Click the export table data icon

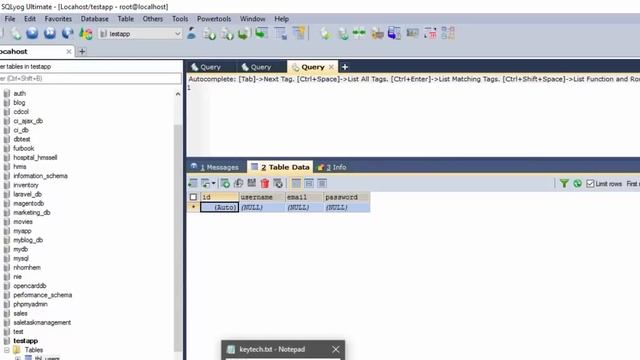pyautogui.click(x=193, y=183)
